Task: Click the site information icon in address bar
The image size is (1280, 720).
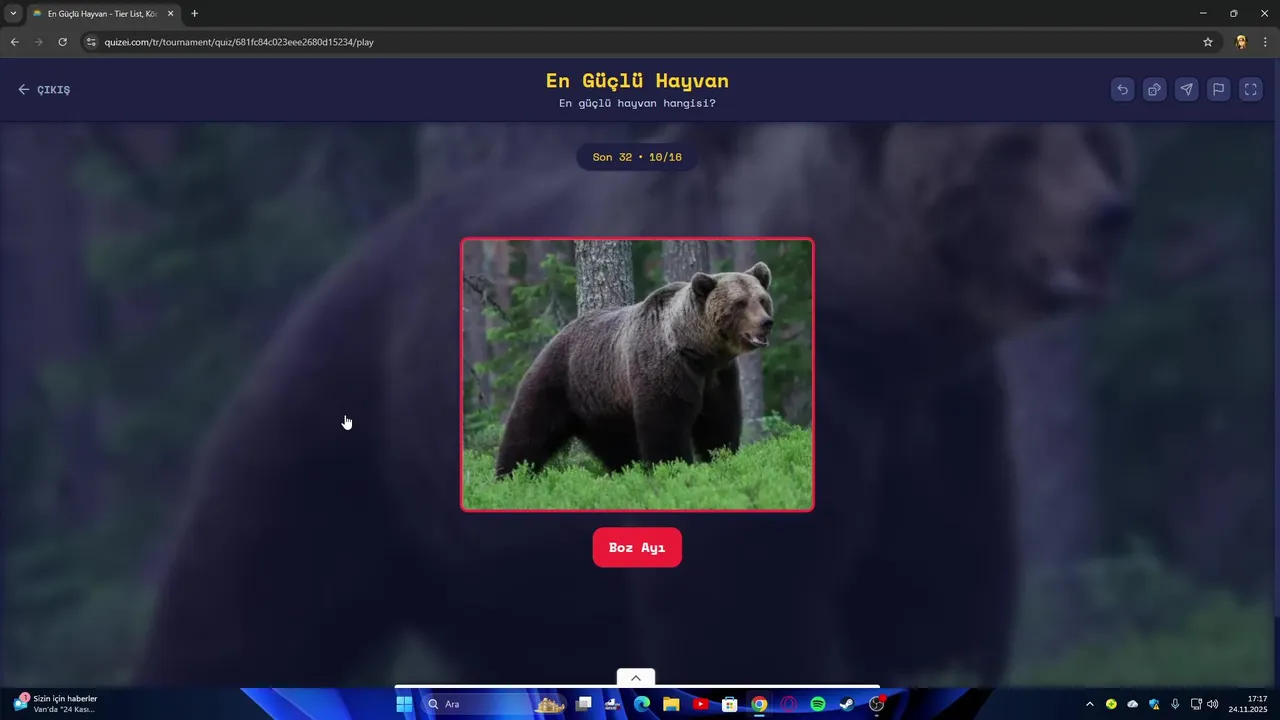Action: [91, 42]
